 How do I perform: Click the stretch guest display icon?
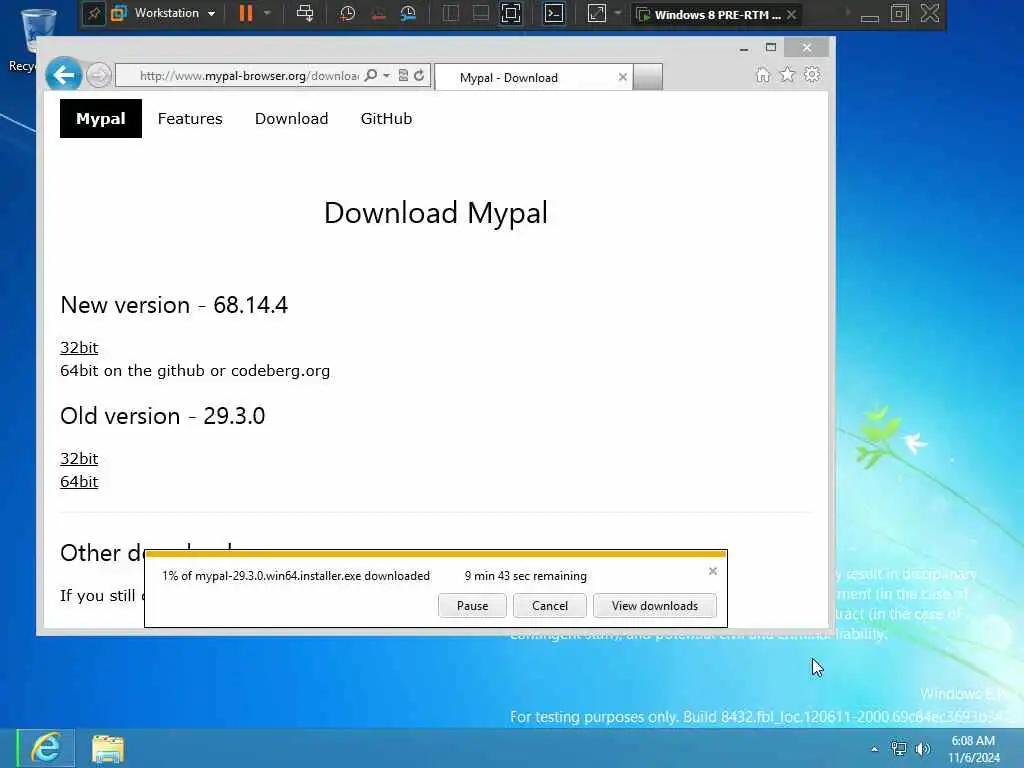point(597,14)
